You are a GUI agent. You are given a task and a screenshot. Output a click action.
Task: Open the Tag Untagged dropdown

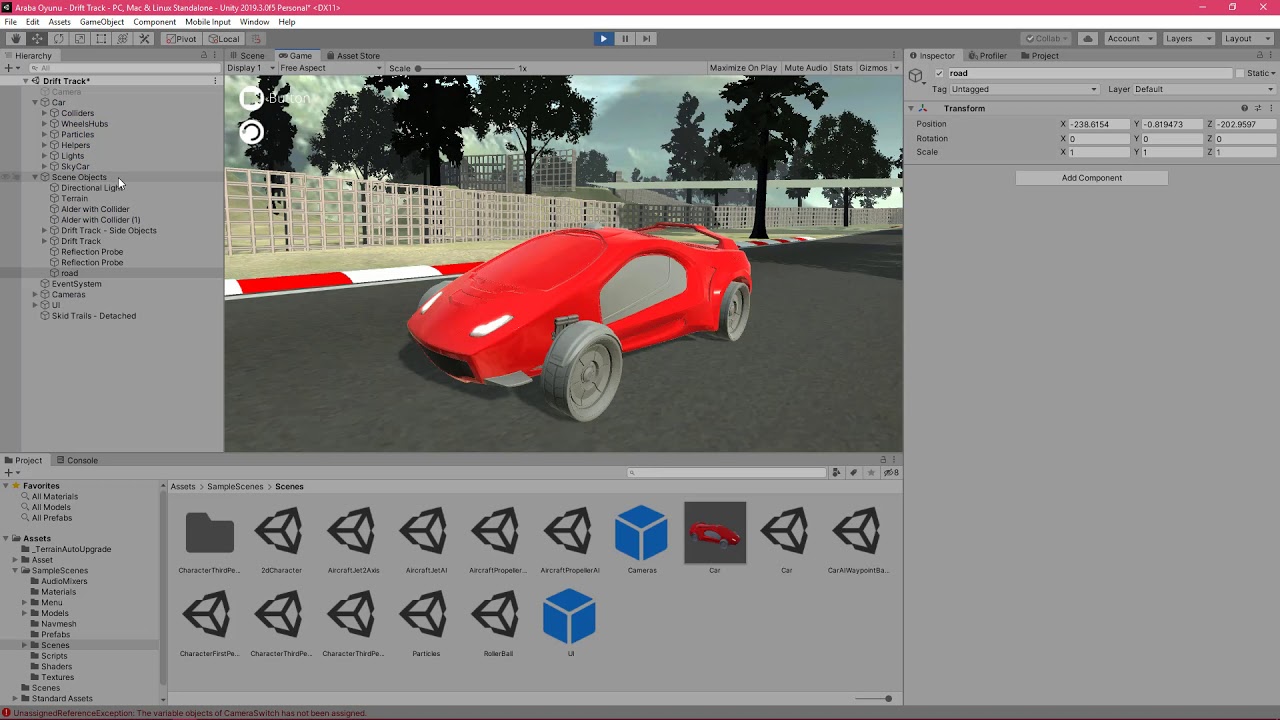(x=1024, y=89)
